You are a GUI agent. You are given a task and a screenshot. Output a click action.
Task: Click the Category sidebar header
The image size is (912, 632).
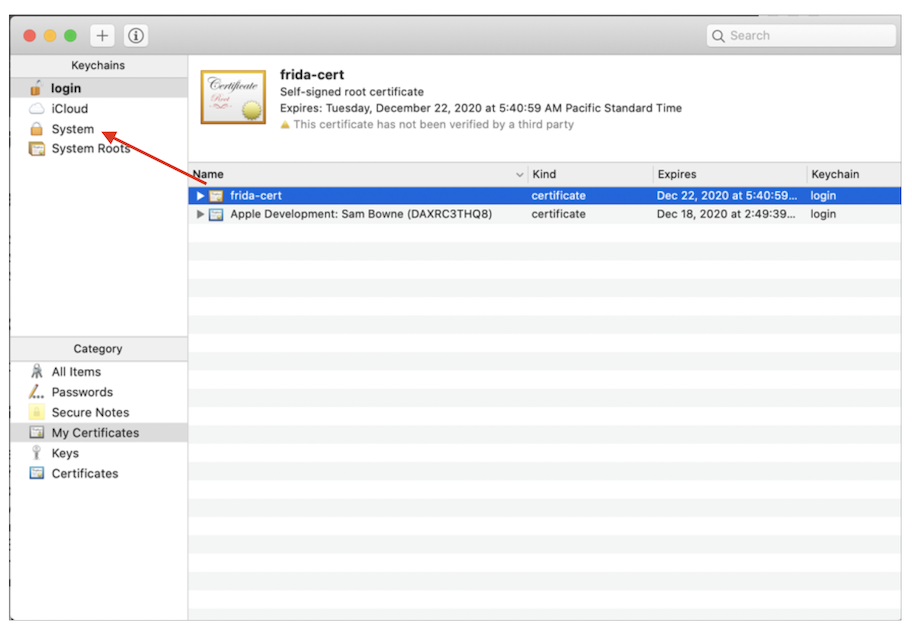(98, 349)
